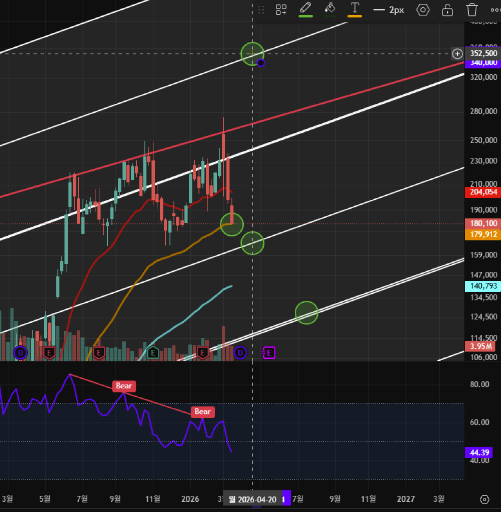Viewport: 501px width, 512px height.
Task: Click the 2027 time axis label
Action: click(406, 499)
